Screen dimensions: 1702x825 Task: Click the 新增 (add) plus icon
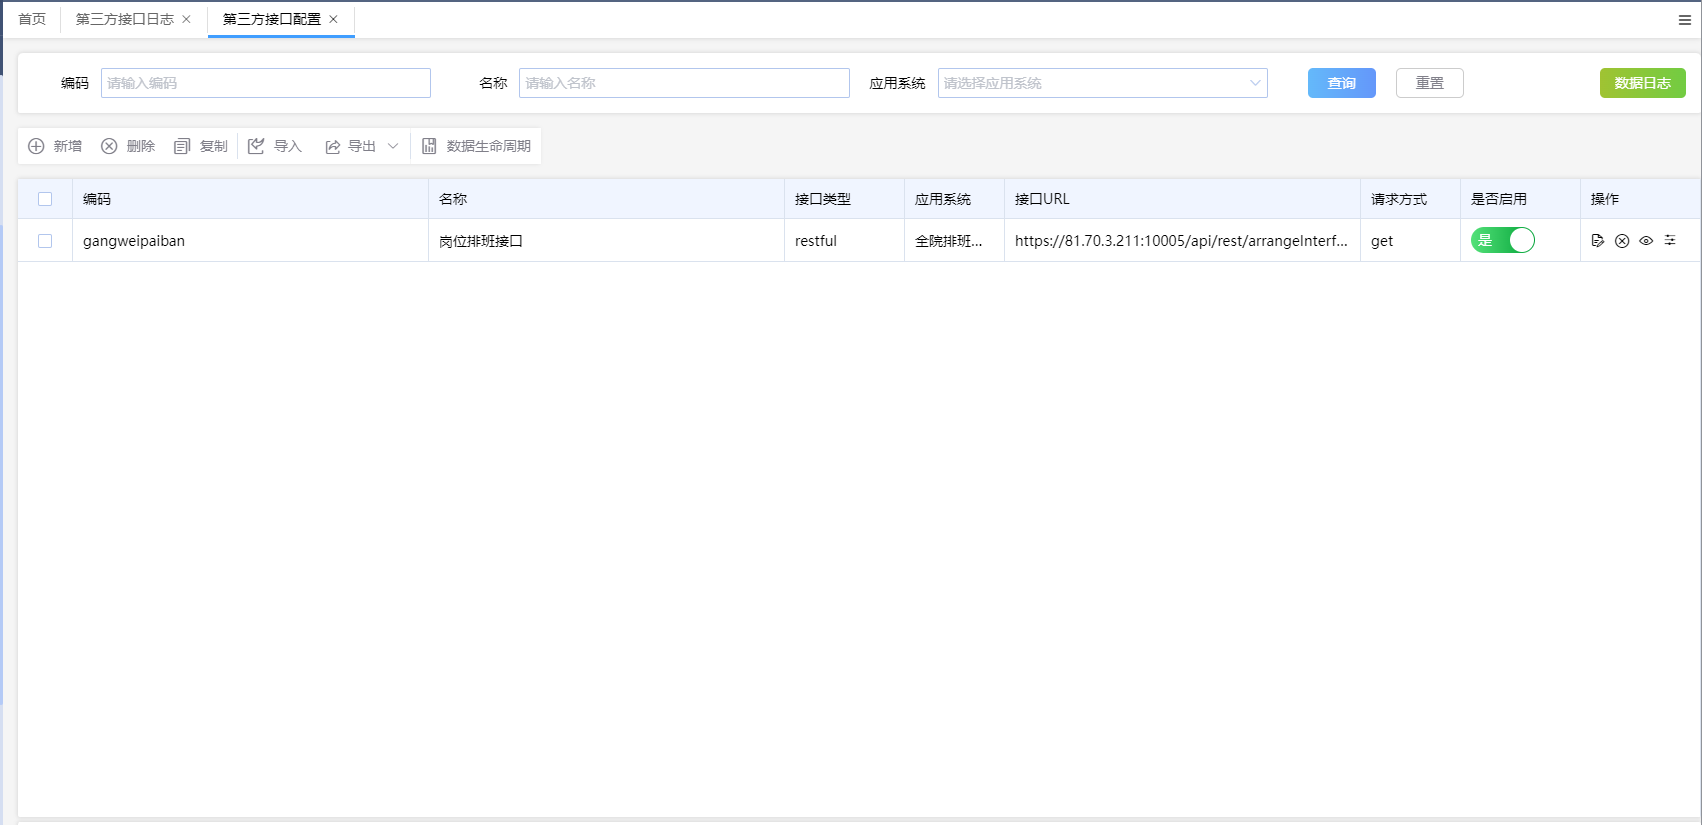pos(36,146)
